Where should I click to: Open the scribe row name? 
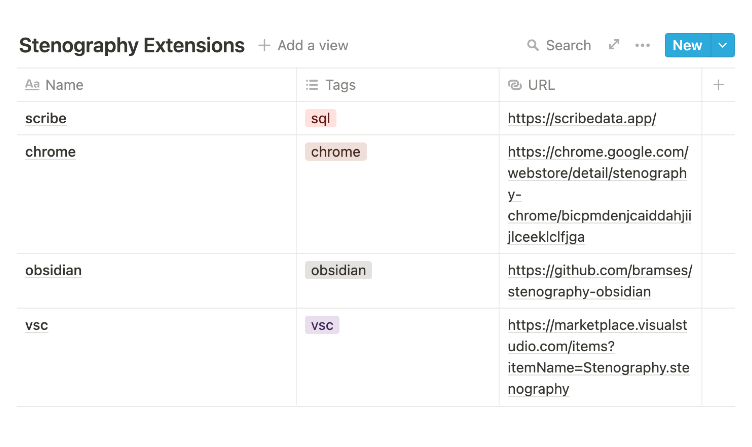coord(46,118)
